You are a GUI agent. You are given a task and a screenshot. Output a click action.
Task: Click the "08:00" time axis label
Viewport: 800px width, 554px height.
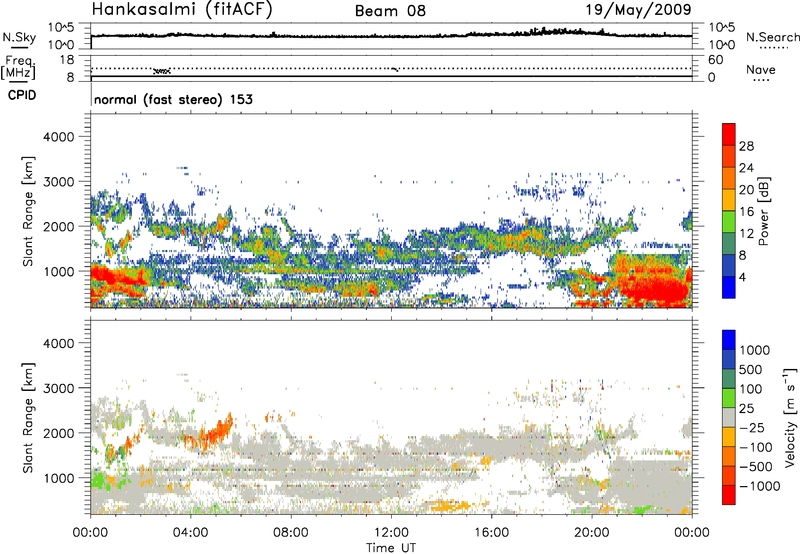291,533
